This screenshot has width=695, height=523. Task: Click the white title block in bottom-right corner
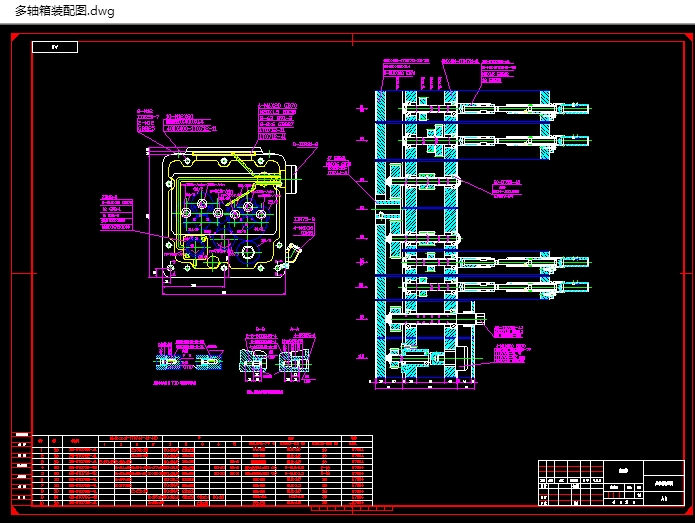point(610,482)
